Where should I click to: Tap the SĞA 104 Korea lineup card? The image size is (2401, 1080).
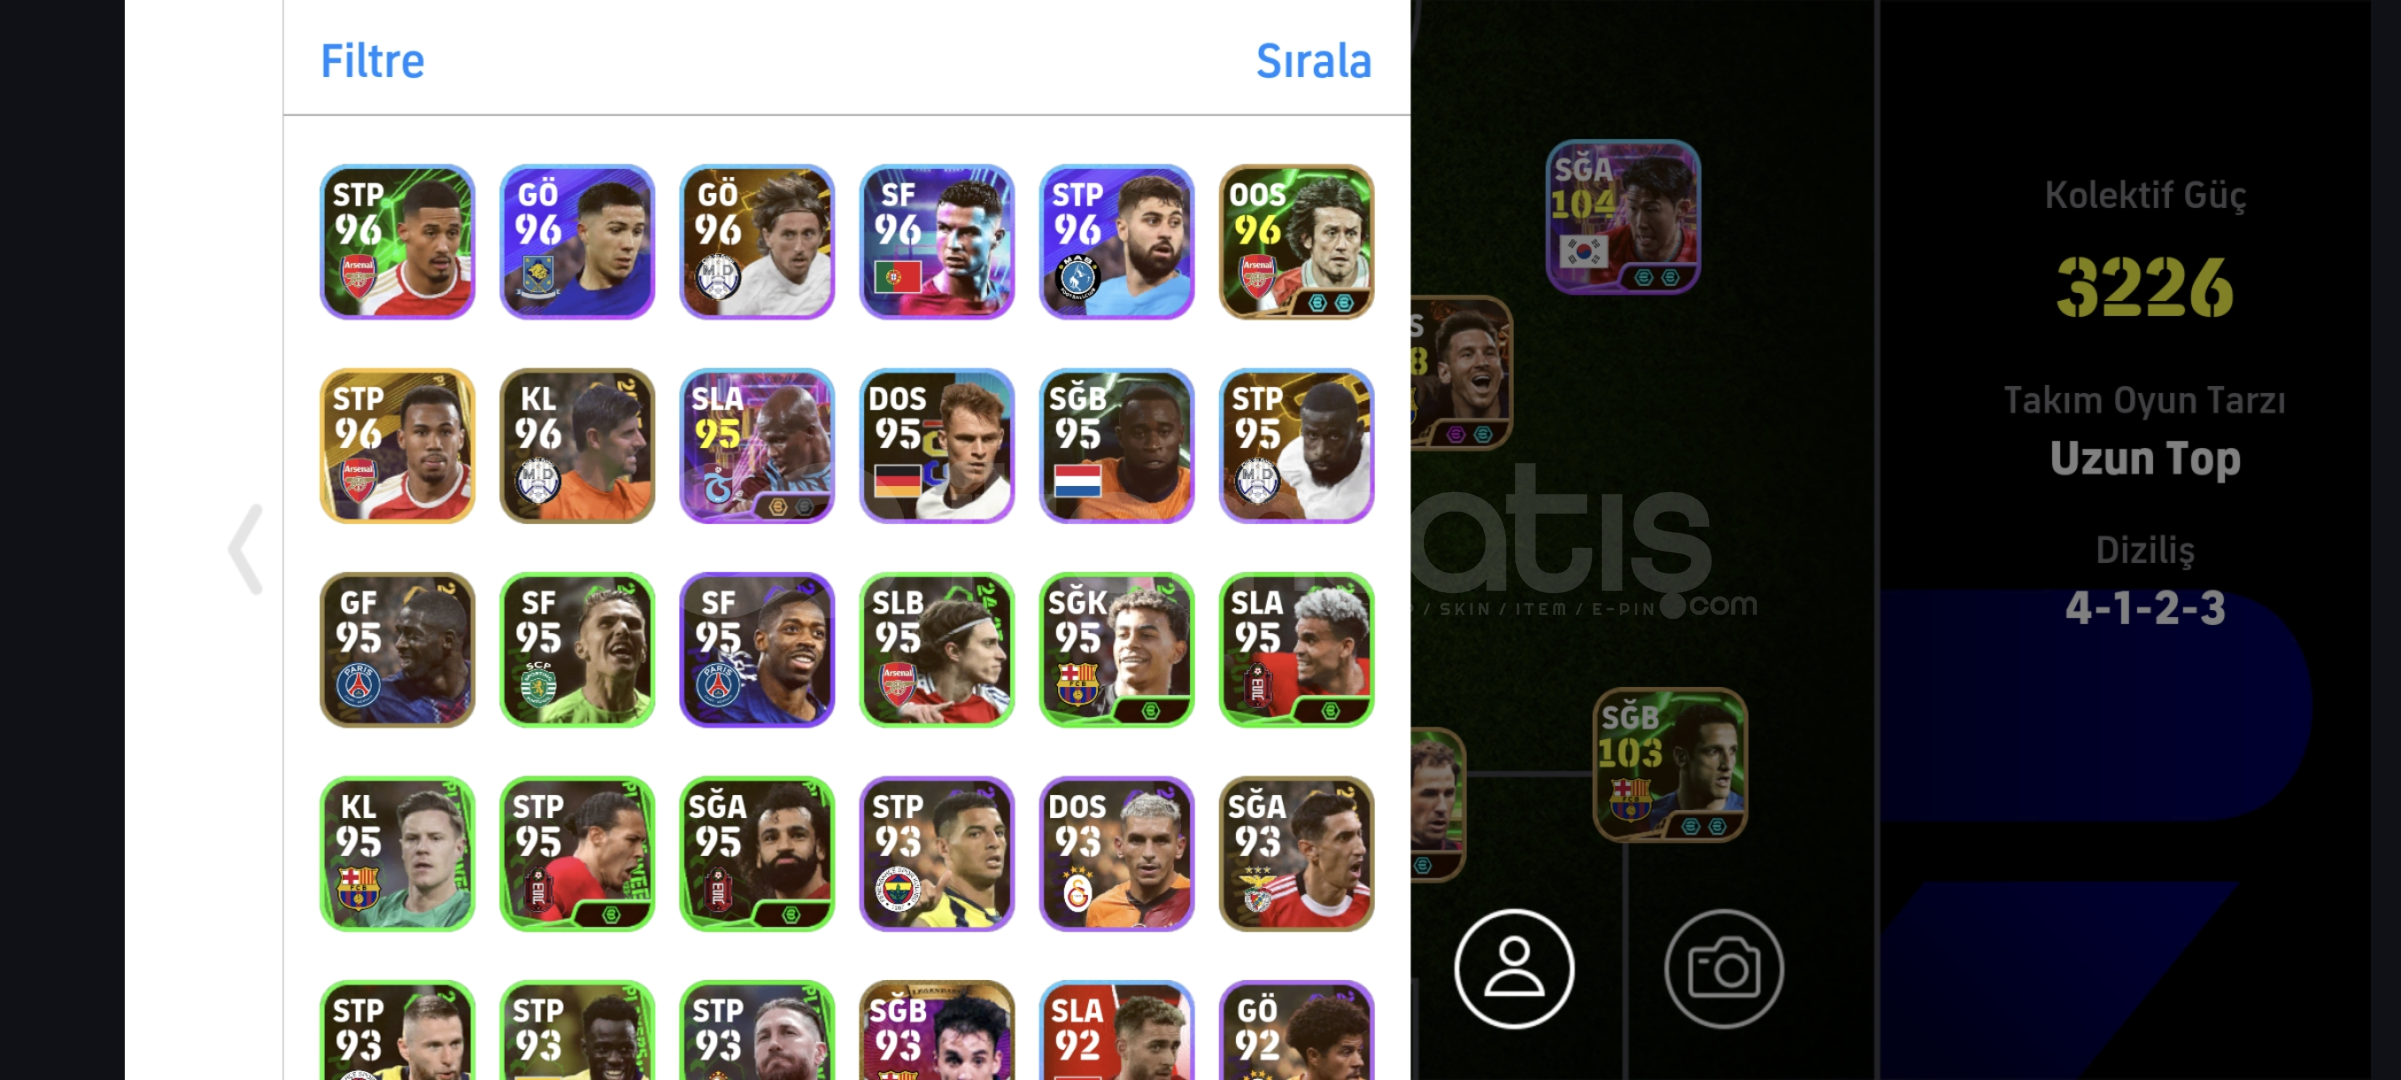1623,217
